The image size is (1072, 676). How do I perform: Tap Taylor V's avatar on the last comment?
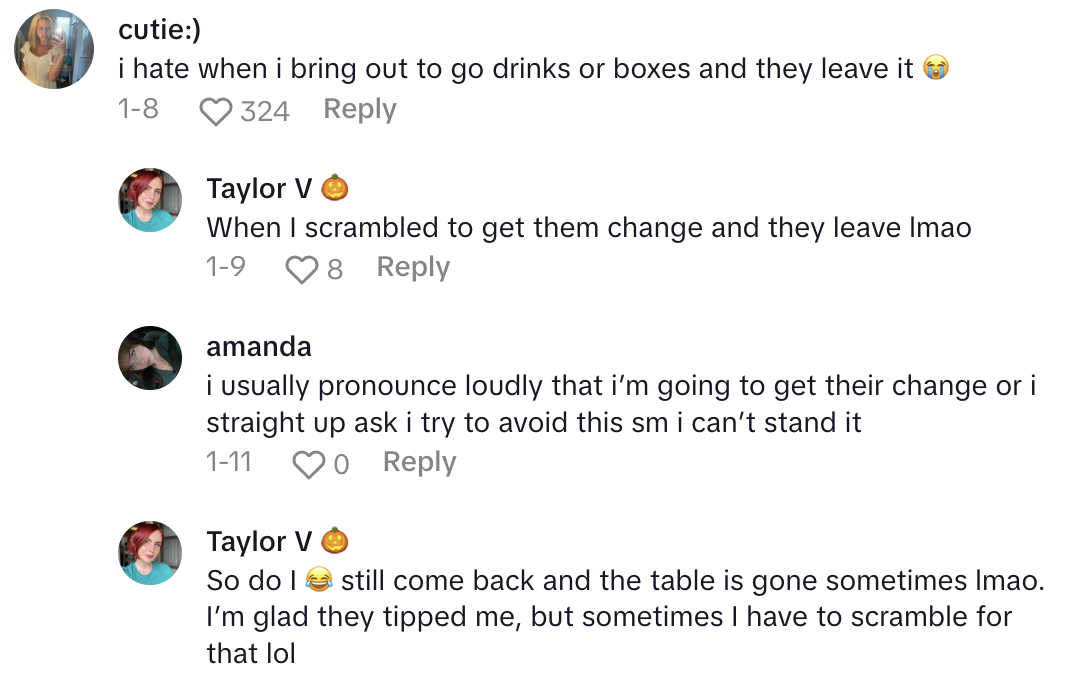pos(151,553)
